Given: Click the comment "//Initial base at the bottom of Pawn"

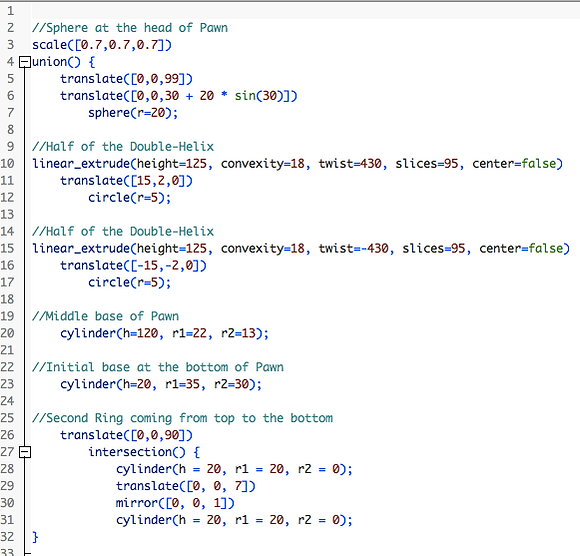Looking at the screenshot, I should [x=158, y=367].
